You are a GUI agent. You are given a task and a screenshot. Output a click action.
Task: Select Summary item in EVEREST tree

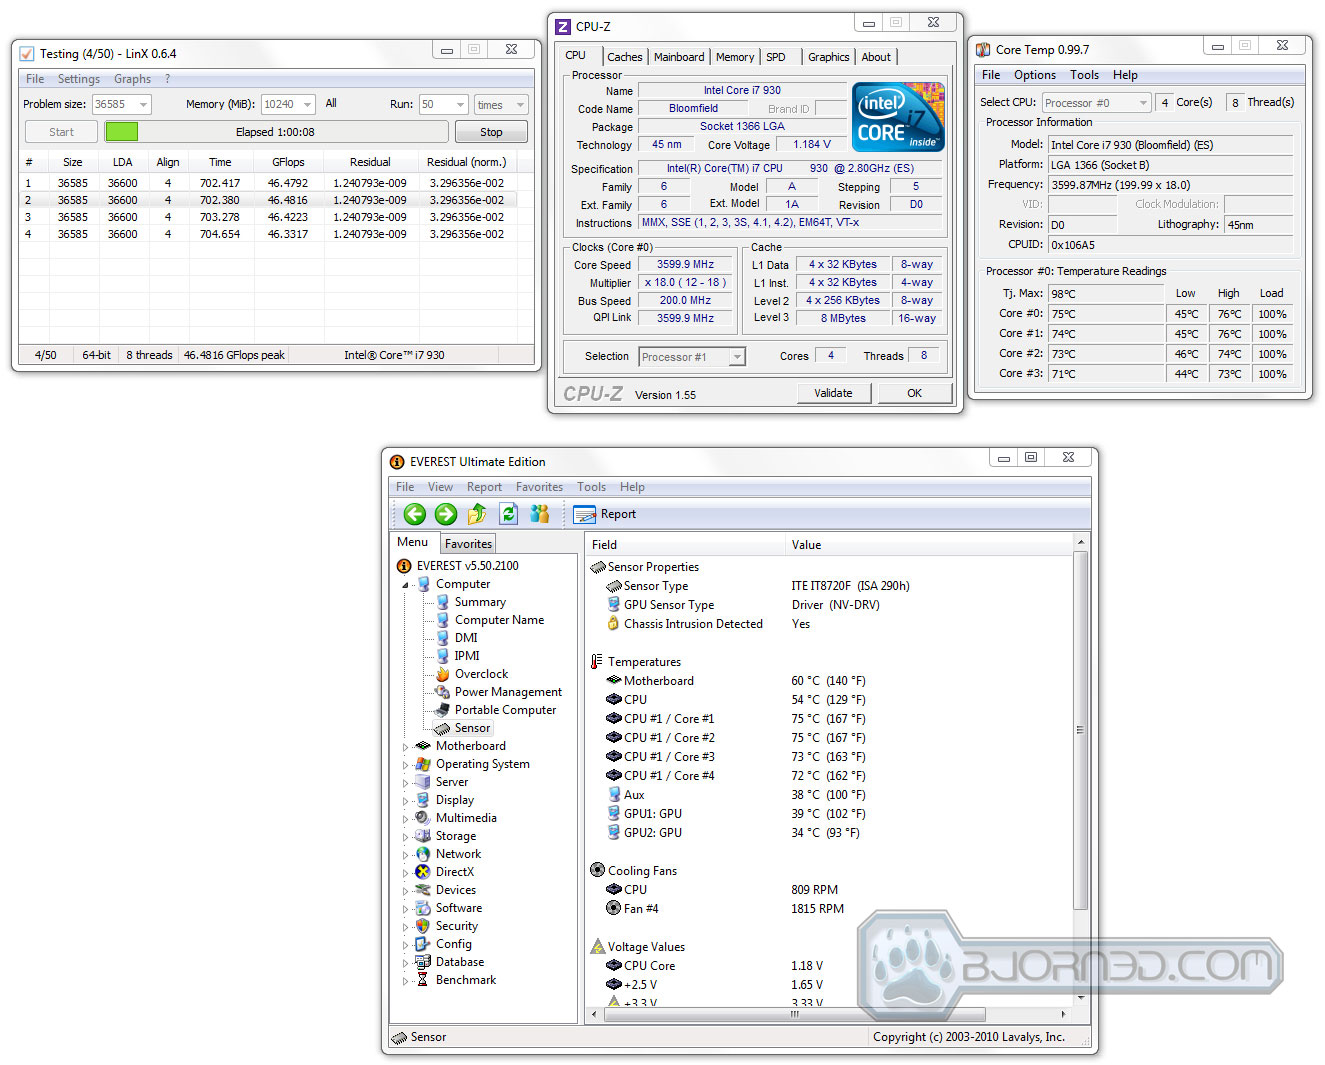480,602
